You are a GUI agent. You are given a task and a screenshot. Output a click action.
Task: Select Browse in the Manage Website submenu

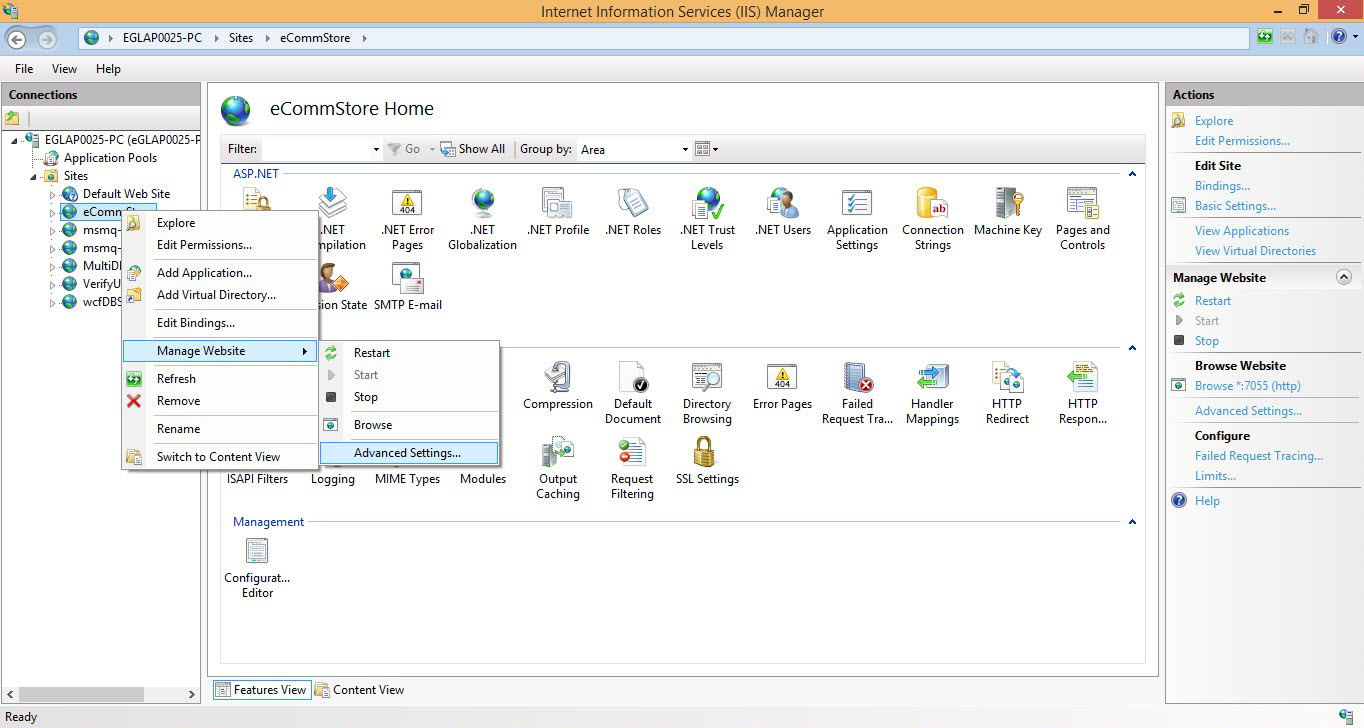pos(409,425)
